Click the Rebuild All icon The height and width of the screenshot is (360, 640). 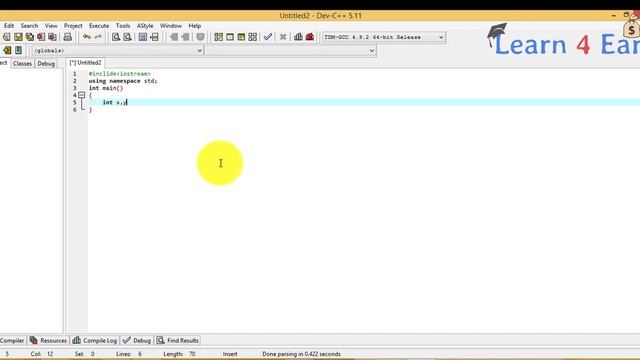pos(253,37)
